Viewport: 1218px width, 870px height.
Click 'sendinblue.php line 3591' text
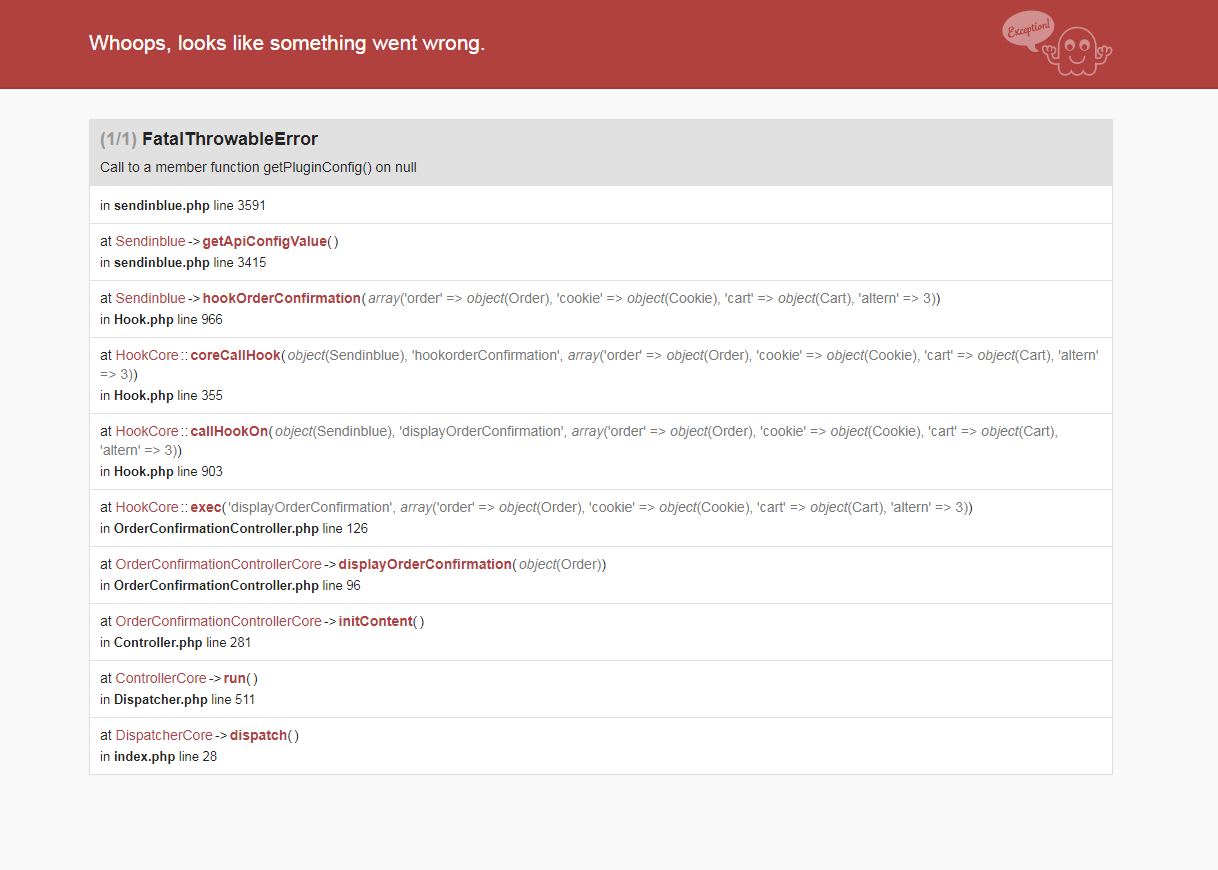click(x=190, y=205)
